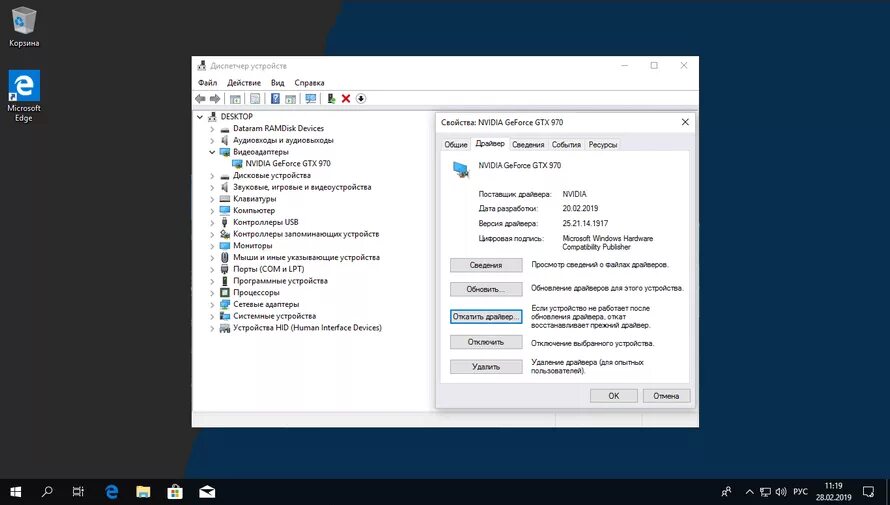Switch to the Ресурсы tab

(x=602, y=145)
